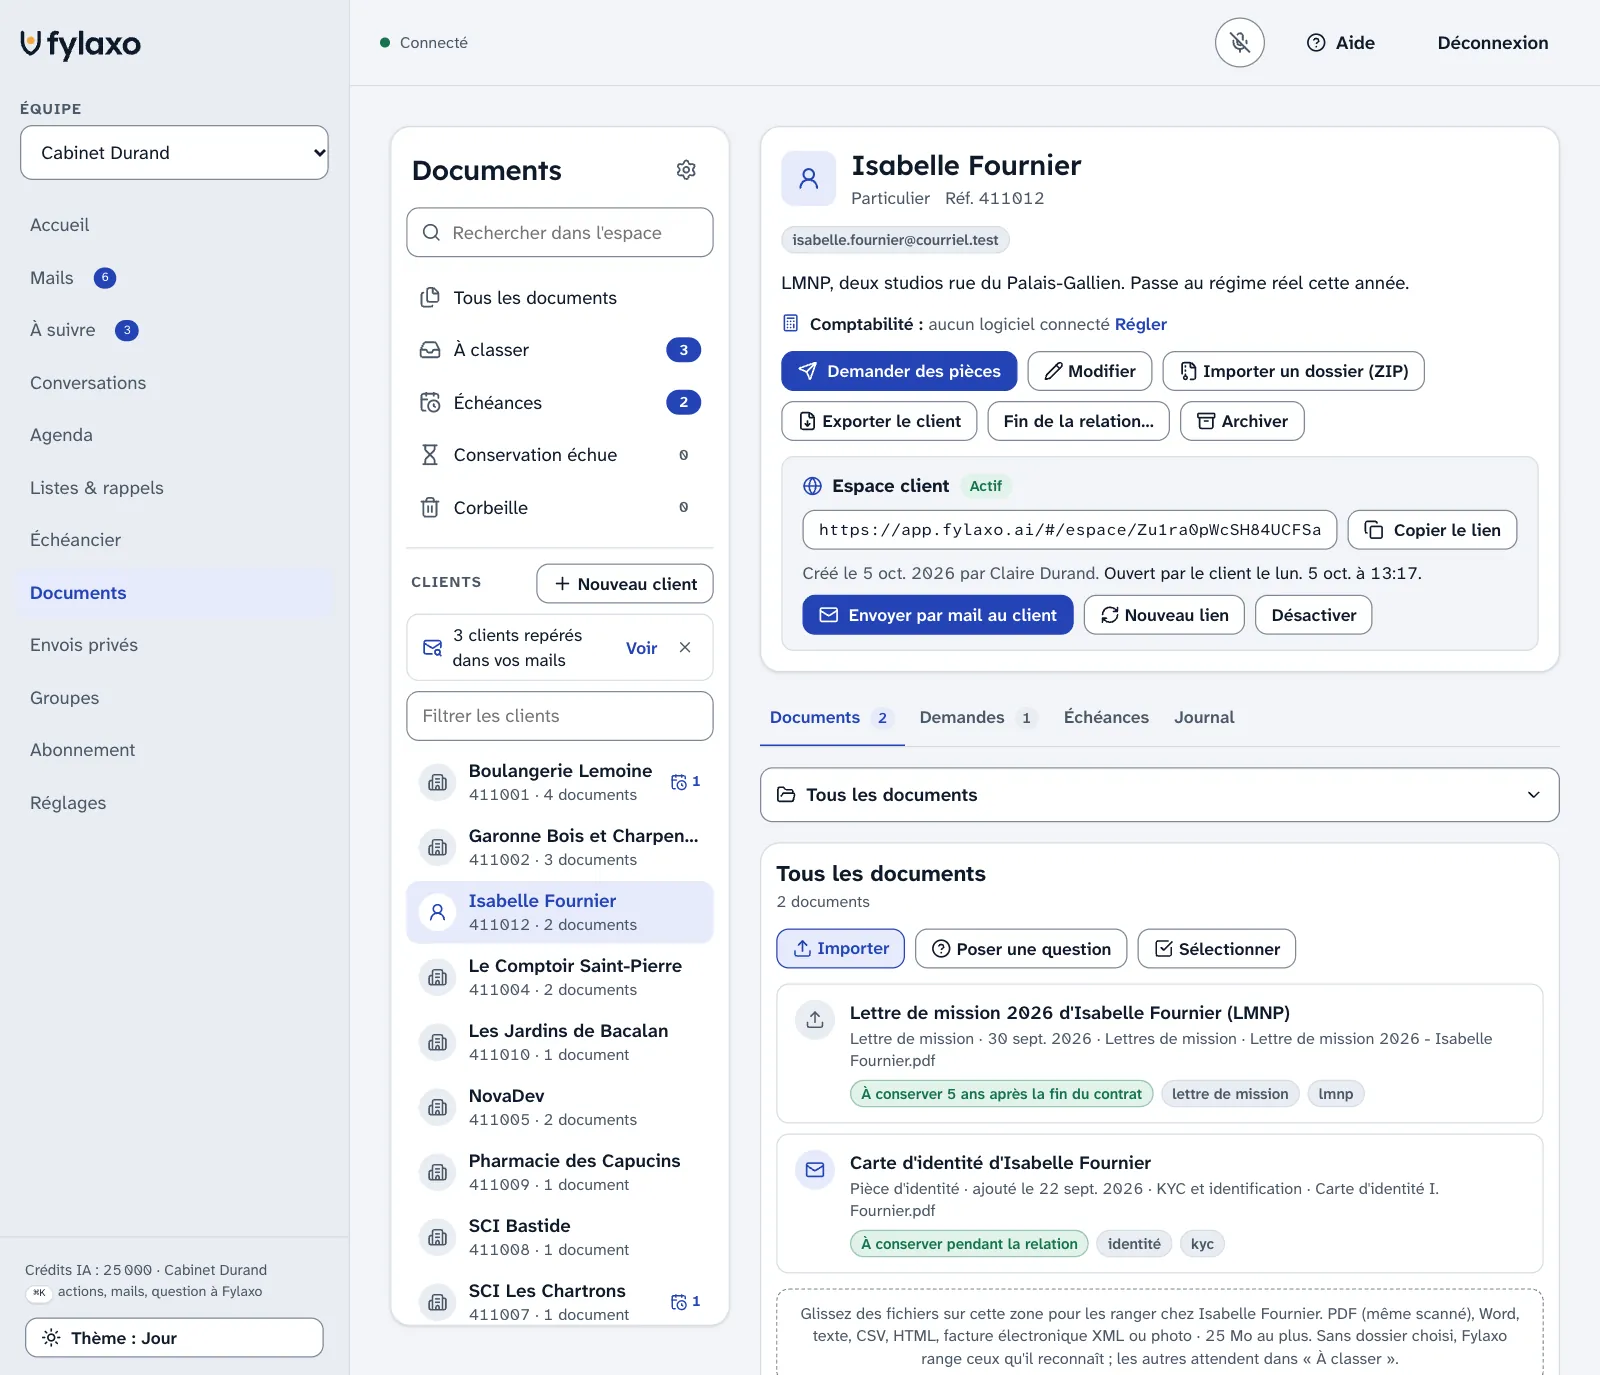Open the À classer inbox

[560, 350]
